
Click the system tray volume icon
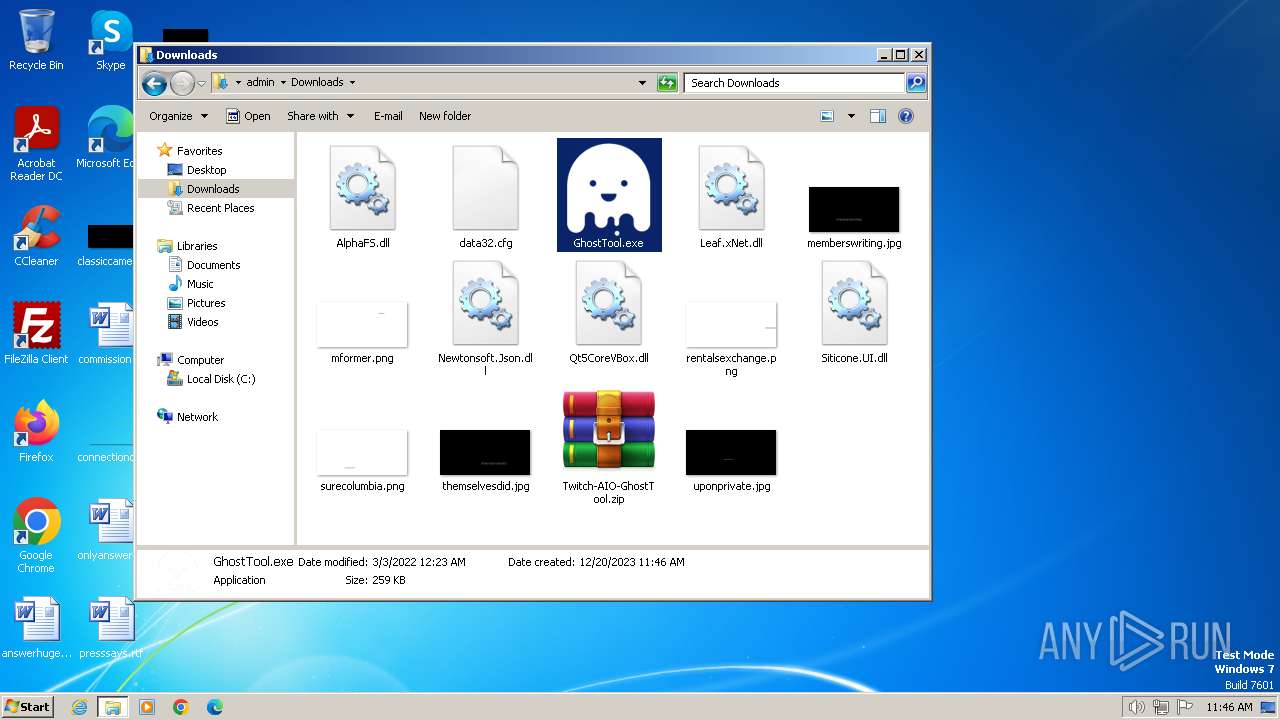(x=1136, y=707)
